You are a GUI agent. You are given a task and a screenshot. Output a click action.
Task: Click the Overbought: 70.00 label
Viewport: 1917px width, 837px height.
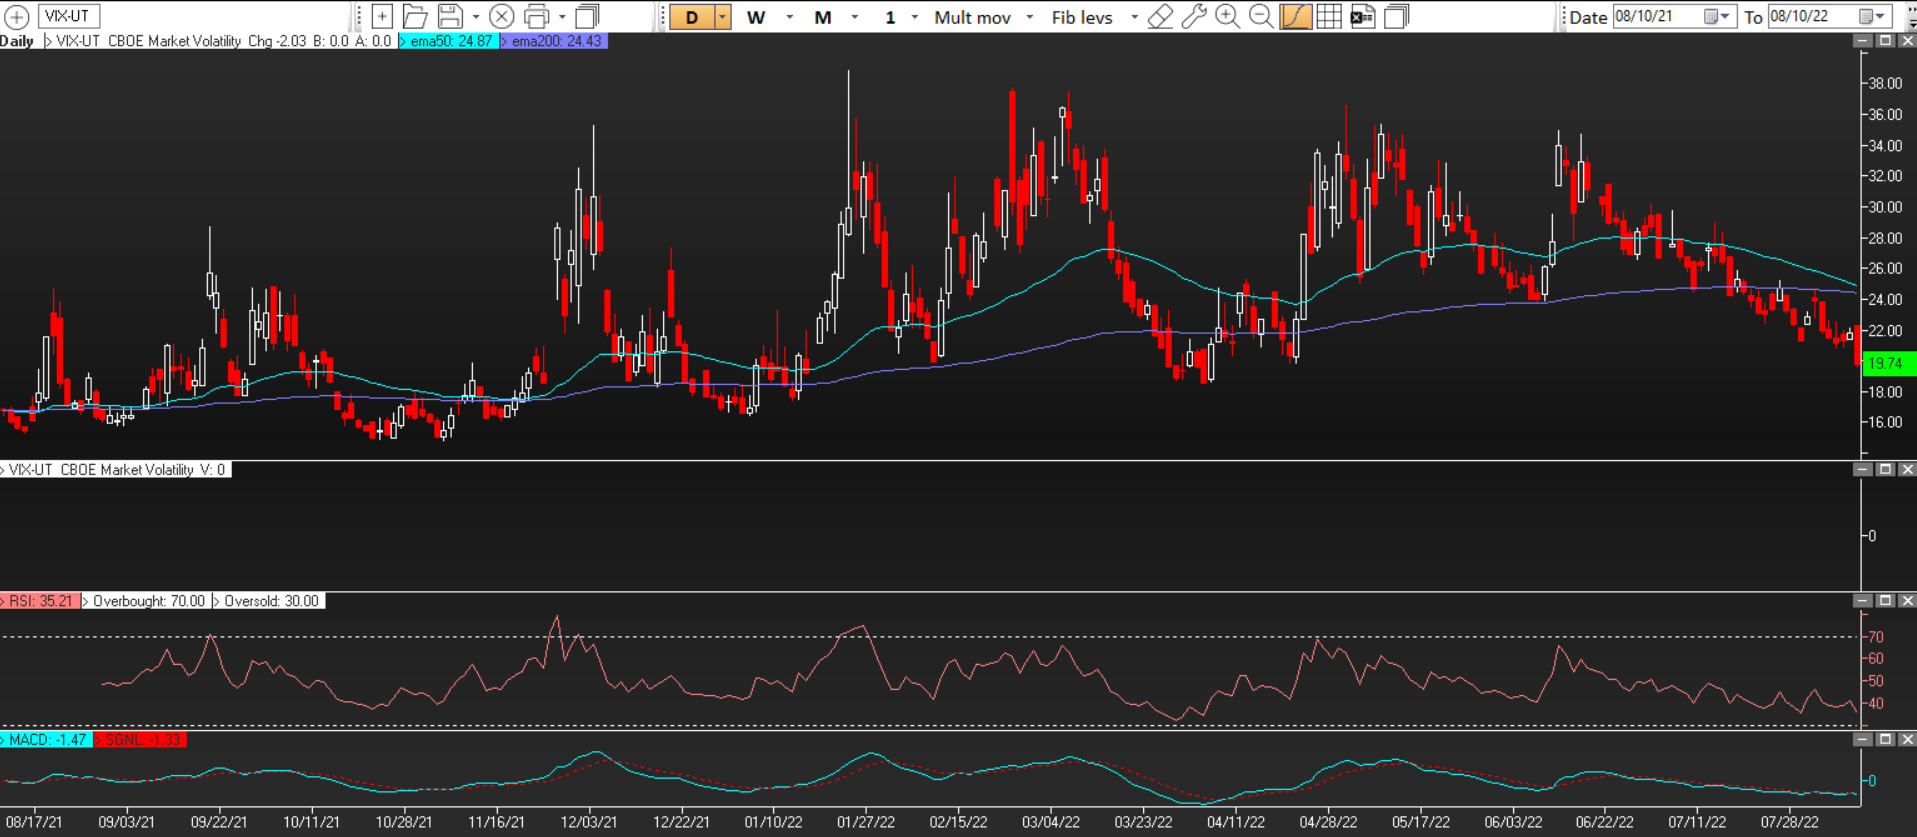tap(146, 601)
